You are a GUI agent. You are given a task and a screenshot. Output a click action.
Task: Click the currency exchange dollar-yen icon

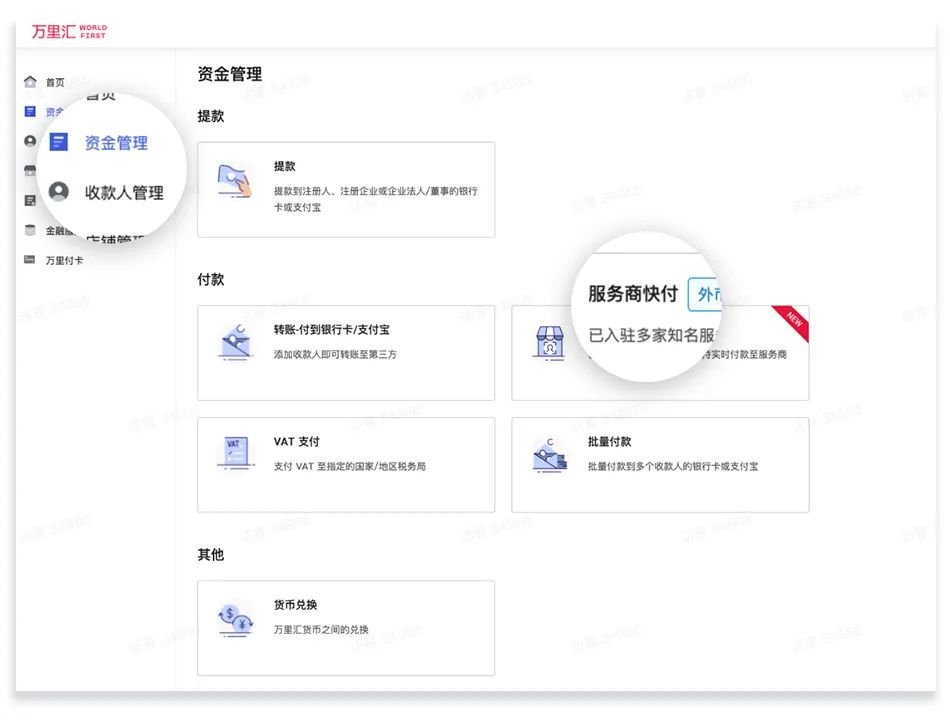click(234, 617)
